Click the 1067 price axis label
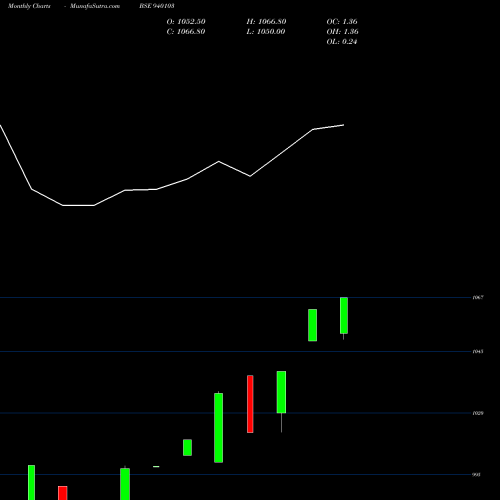 tap(478, 297)
